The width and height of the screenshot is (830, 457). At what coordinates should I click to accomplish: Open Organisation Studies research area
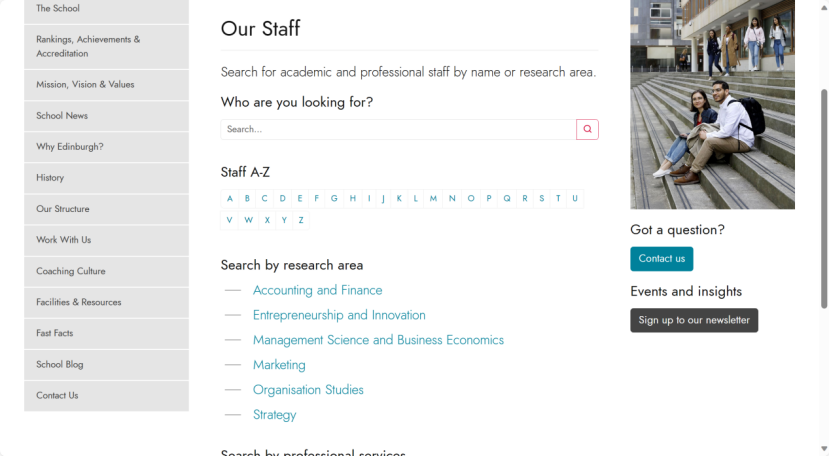tap(308, 390)
